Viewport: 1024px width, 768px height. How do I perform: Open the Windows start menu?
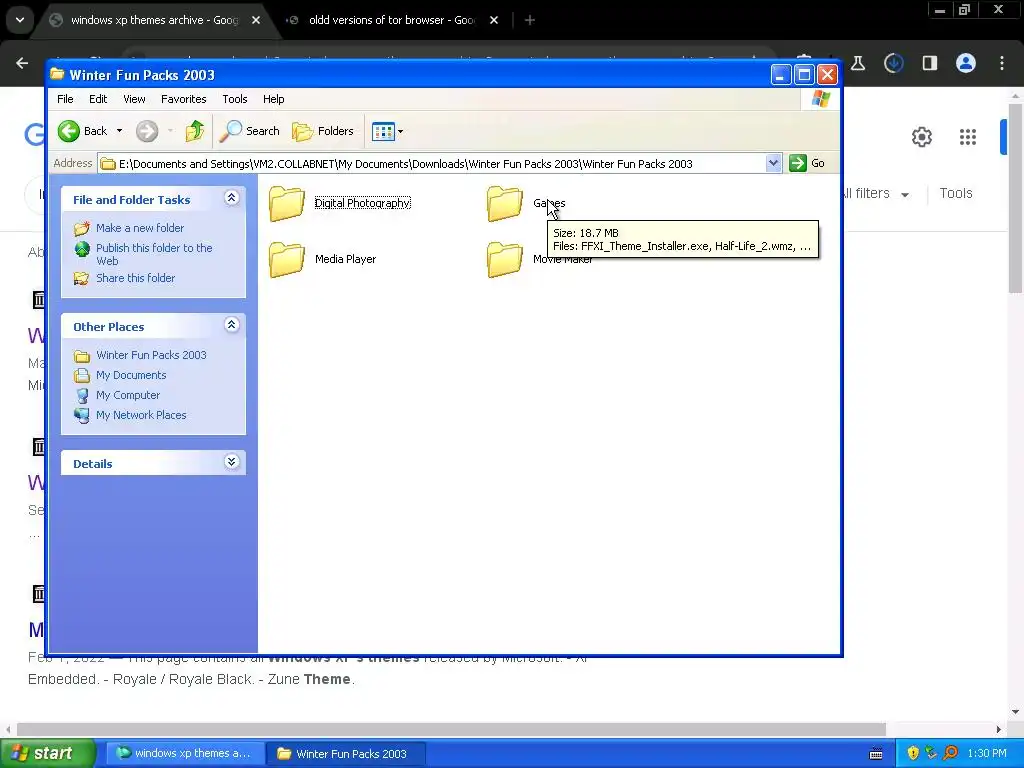[48, 754]
